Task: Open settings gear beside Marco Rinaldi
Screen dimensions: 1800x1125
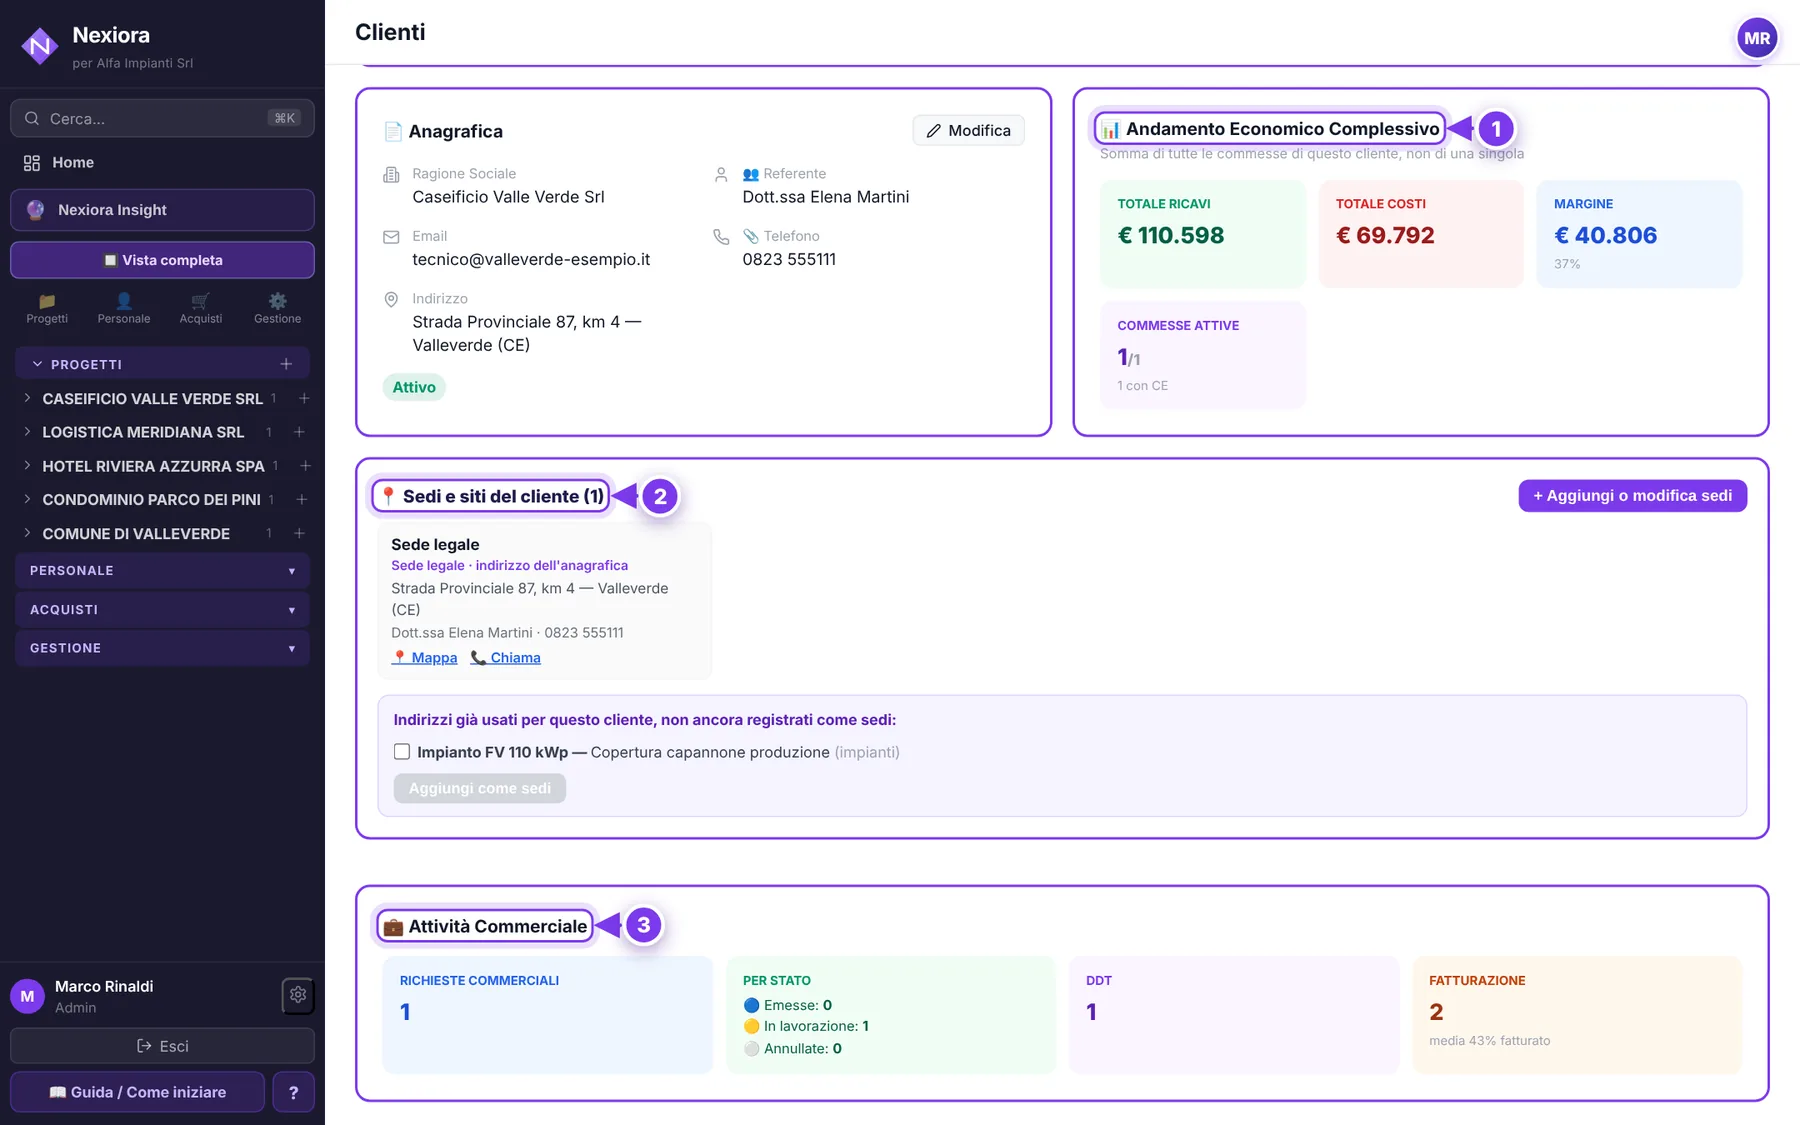Action: tap(298, 995)
